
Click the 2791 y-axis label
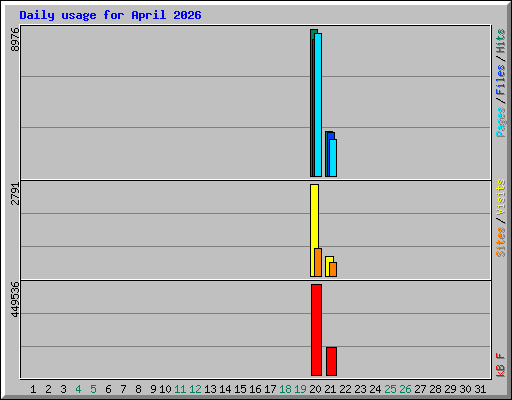pyautogui.click(x=15, y=194)
